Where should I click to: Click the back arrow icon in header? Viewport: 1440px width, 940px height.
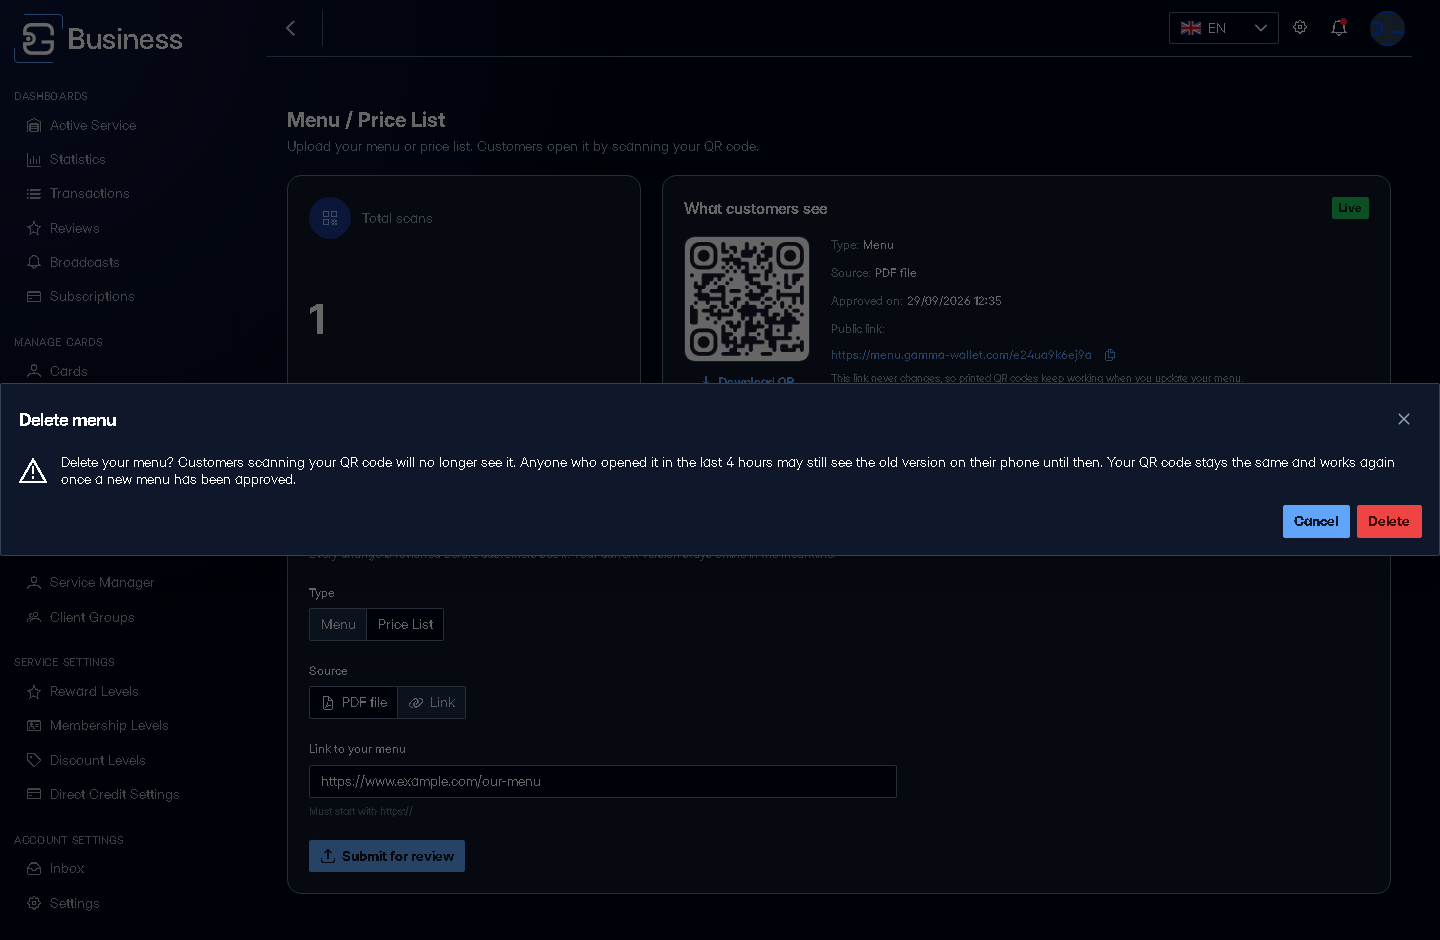pyautogui.click(x=291, y=28)
